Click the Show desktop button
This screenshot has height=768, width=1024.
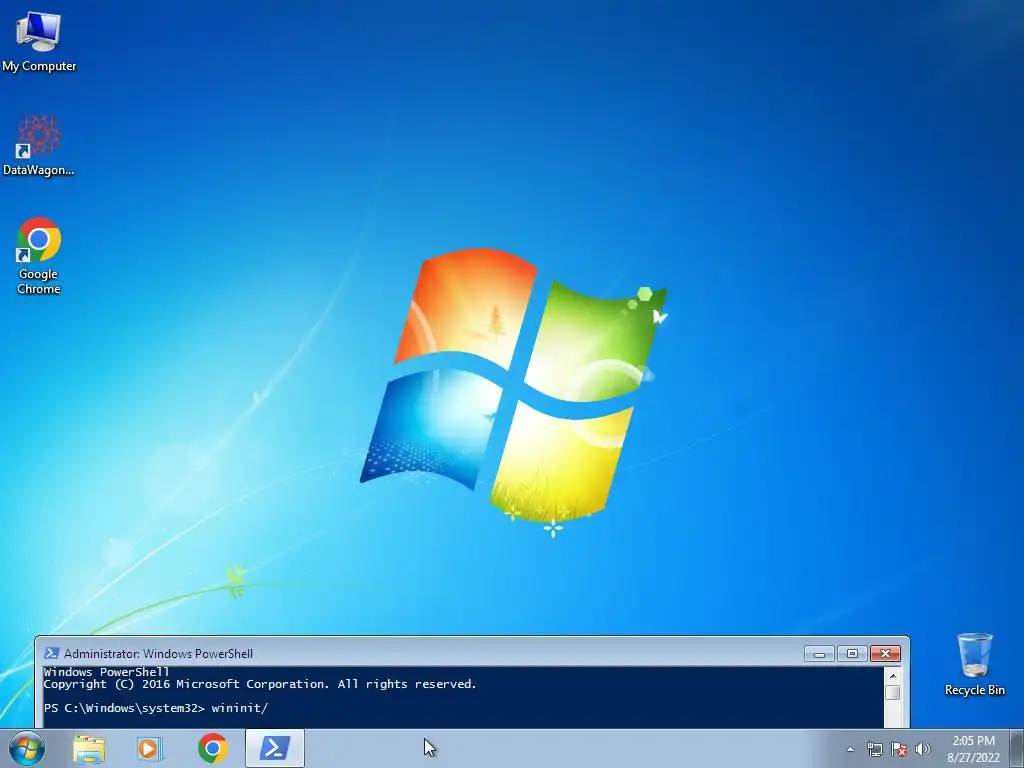pos(1017,749)
